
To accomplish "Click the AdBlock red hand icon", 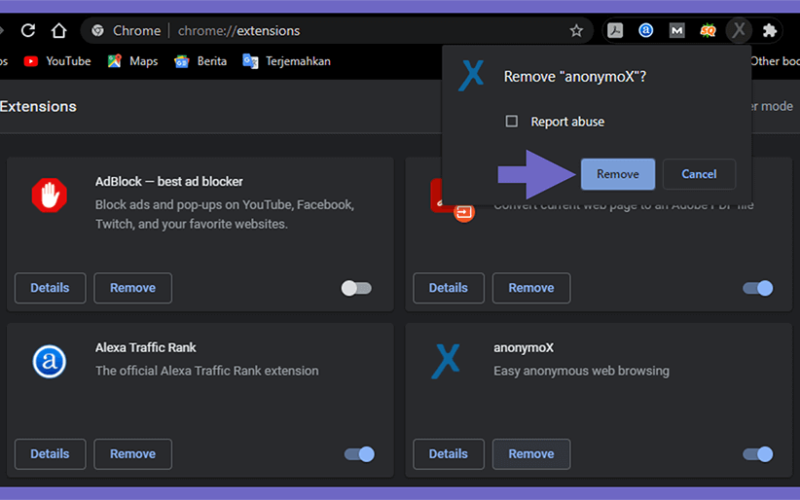I will pyautogui.click(x=49, y=195).
